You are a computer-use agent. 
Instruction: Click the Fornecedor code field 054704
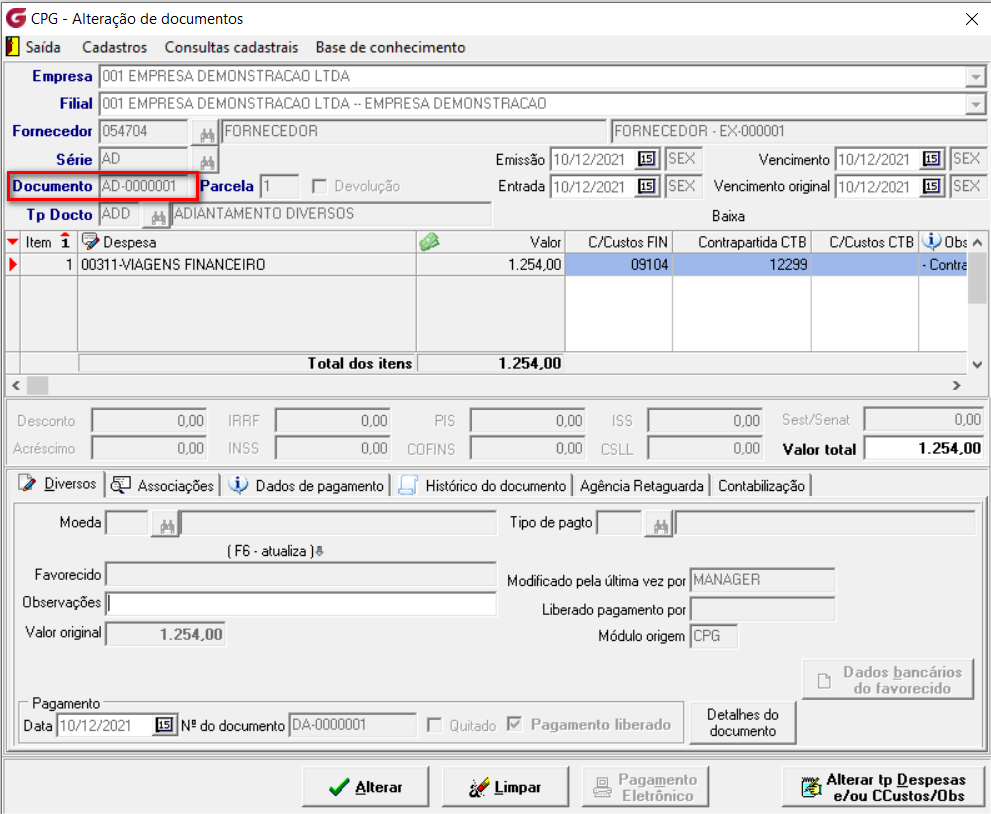pos(144,131)
